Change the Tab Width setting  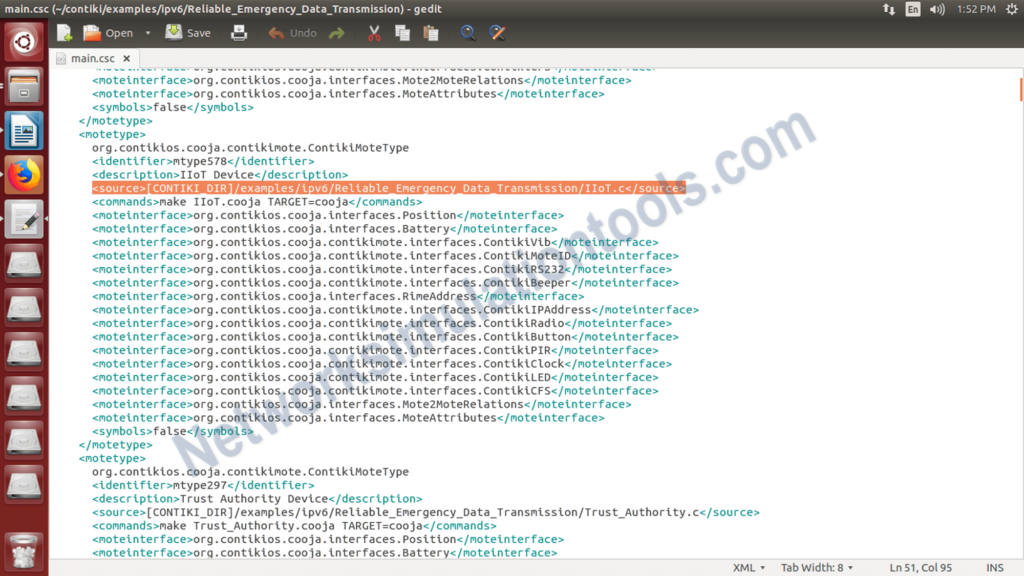point(816,567)
